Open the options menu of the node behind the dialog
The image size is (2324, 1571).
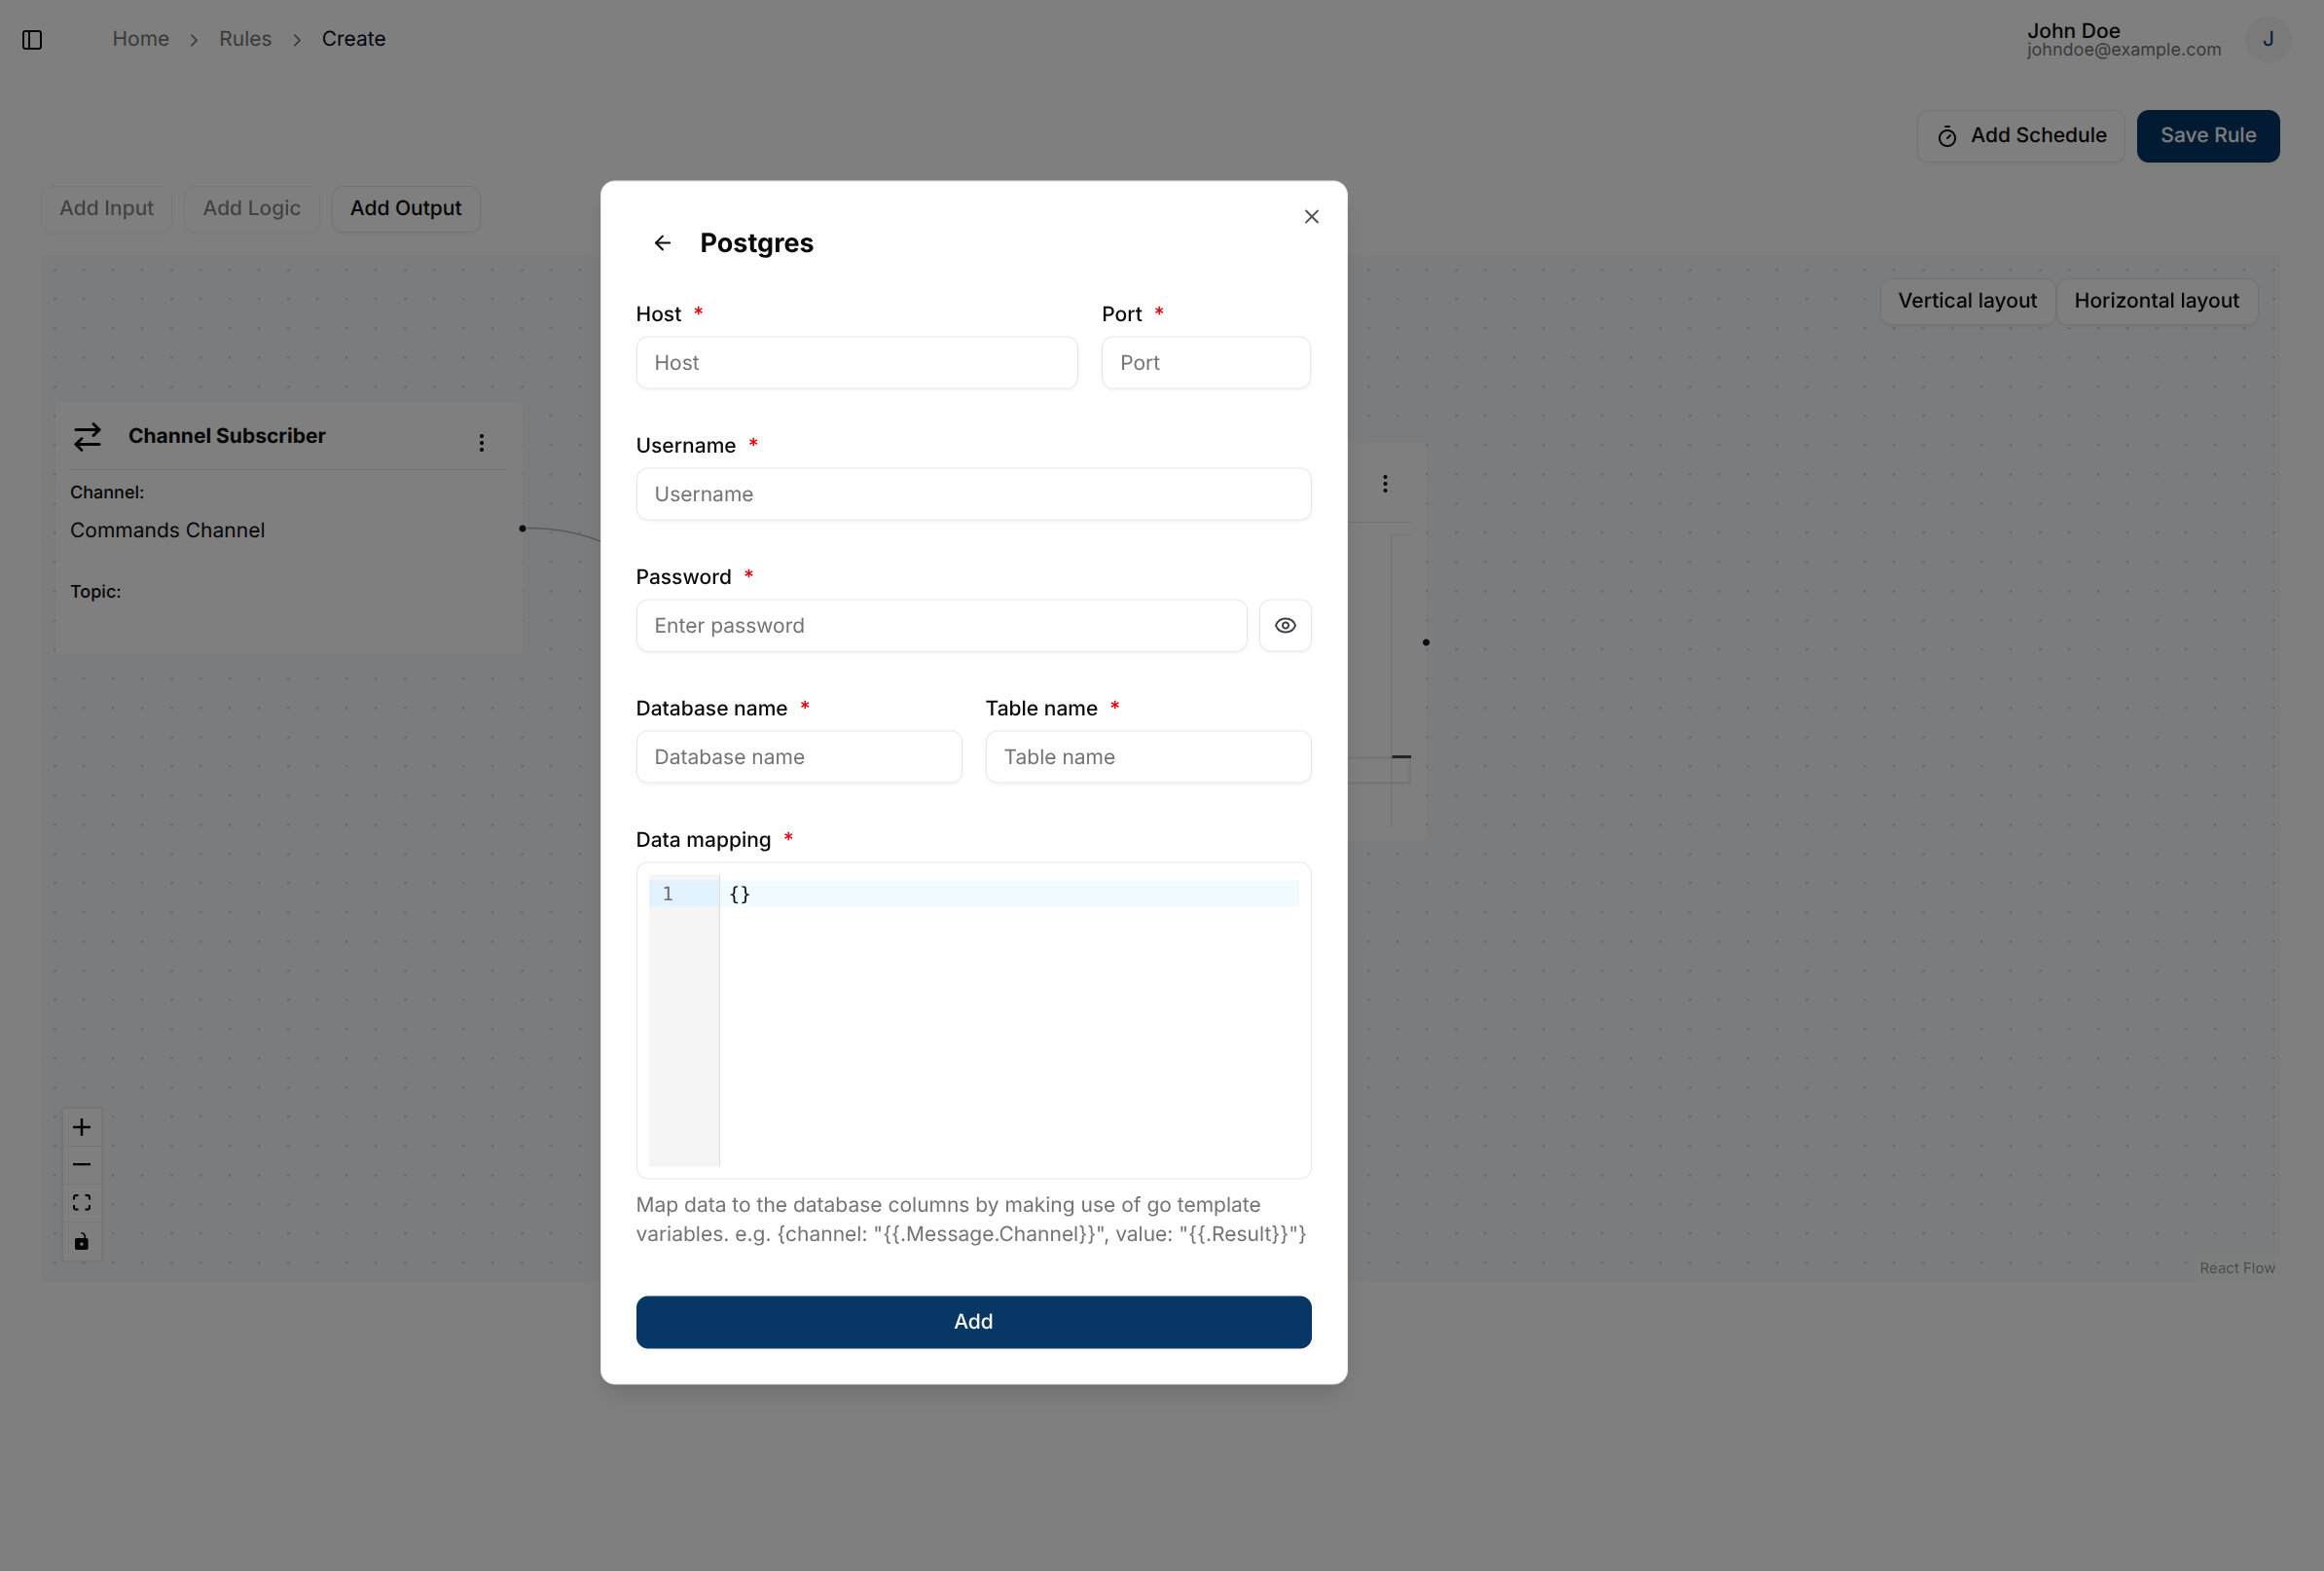[1385, 484]
